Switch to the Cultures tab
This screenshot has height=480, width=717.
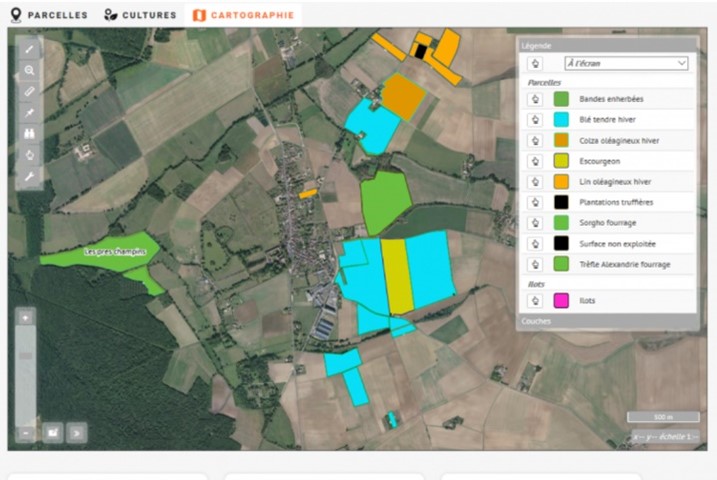click(x=140, y=15)
